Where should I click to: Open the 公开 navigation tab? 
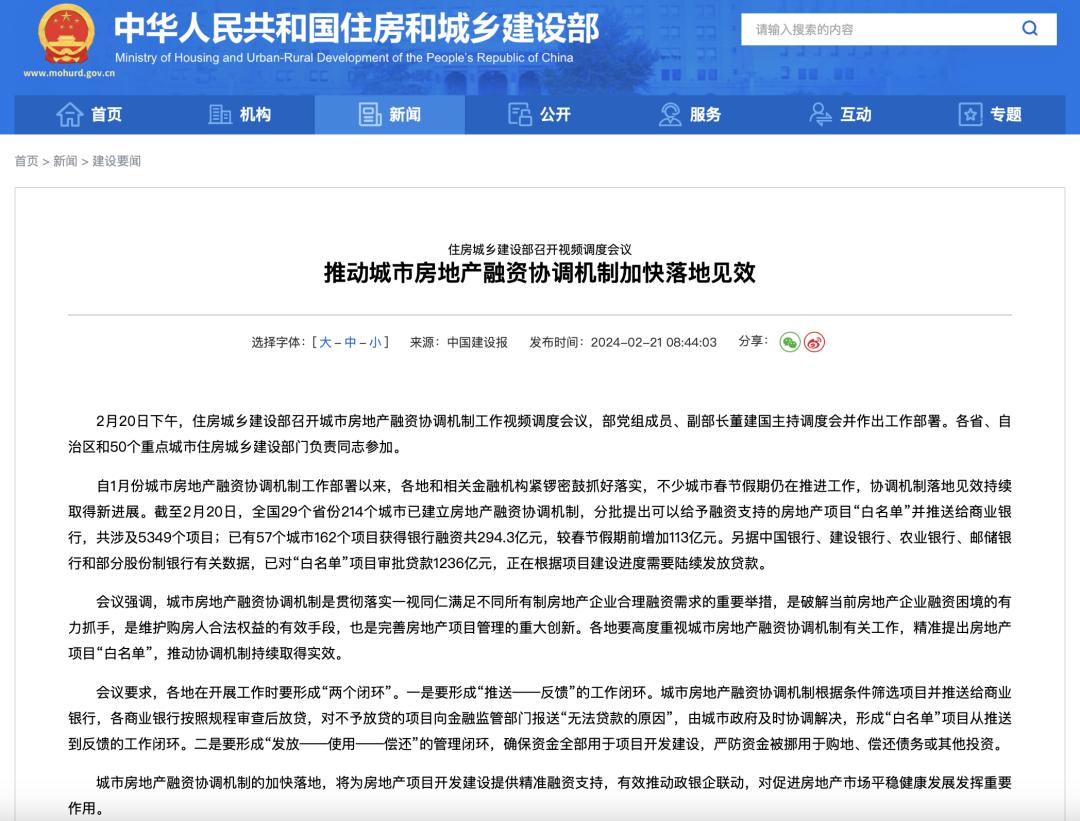540,114
